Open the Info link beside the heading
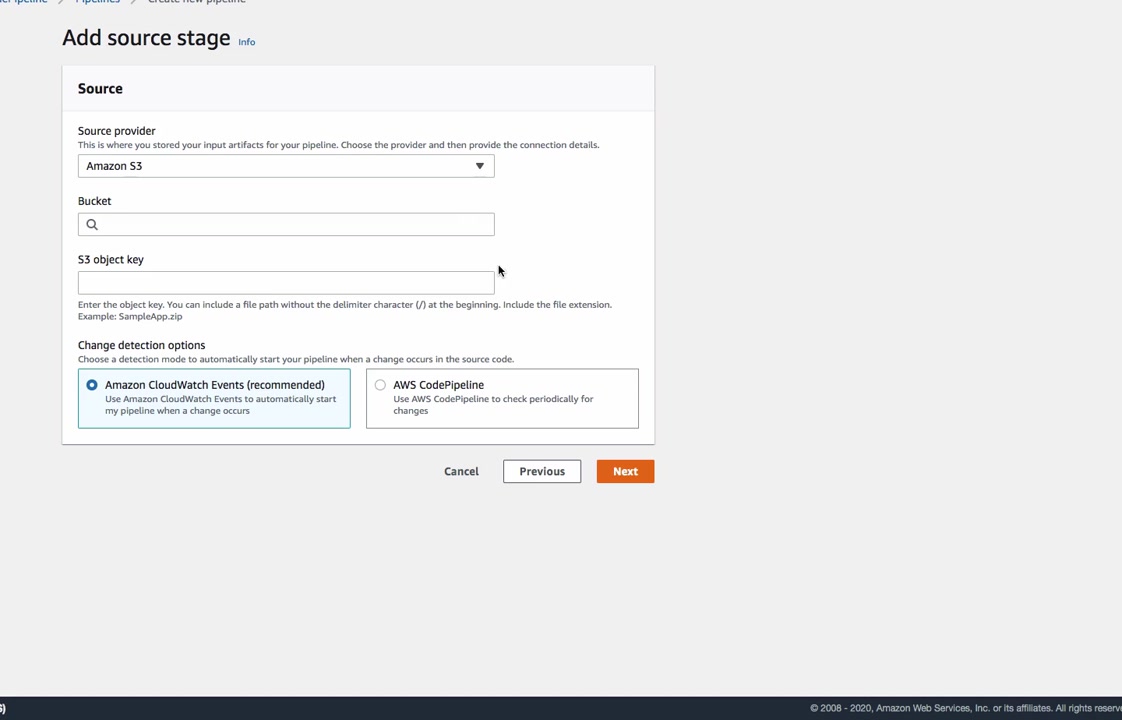Image resolution: width=1122 pixels, height=720 pixels. click(x=246, y=42)
